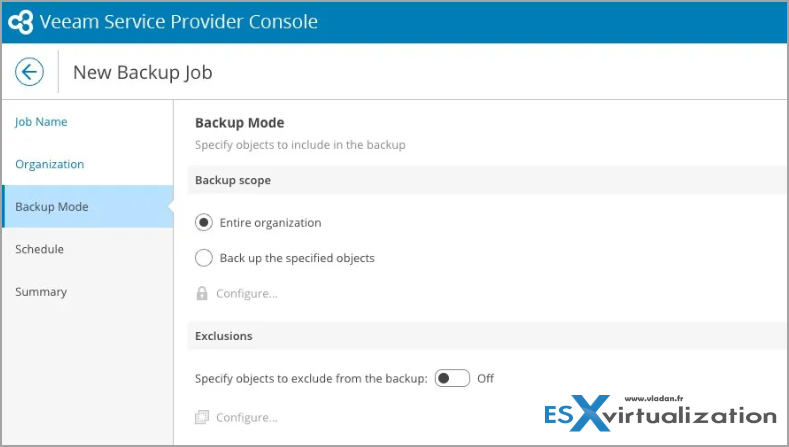789x447 pixels.
Task: Click Configure under Backup scope
Action: coord(247,293)
